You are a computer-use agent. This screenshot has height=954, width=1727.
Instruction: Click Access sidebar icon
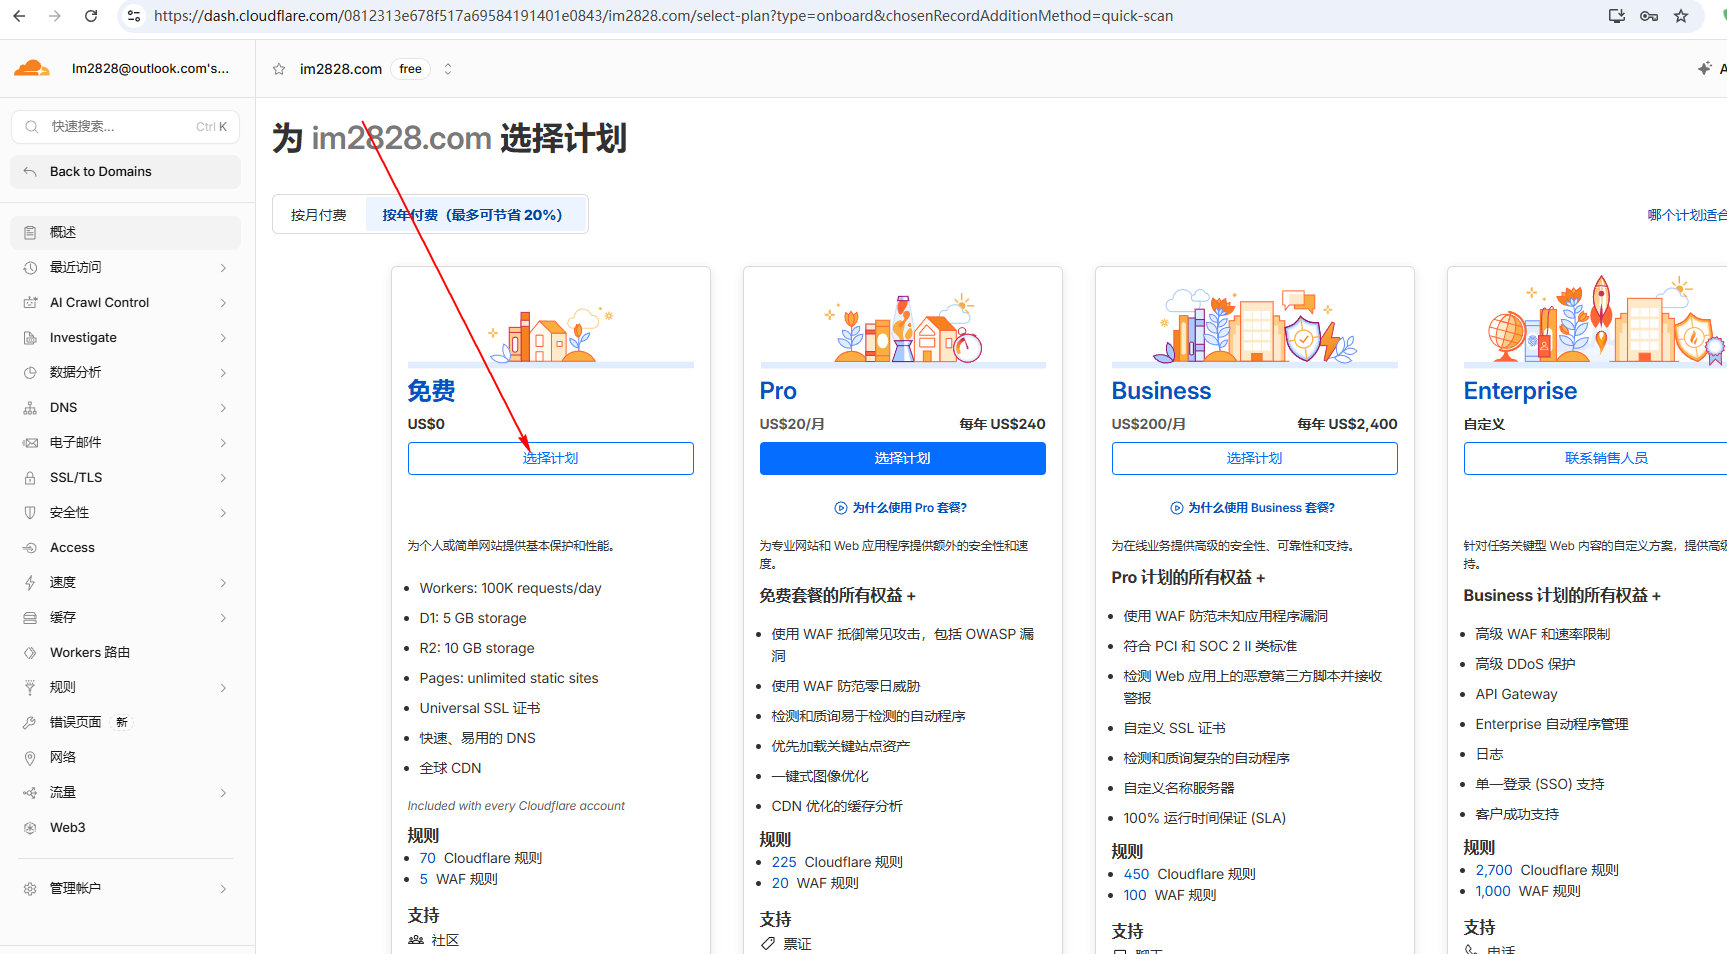30,548
